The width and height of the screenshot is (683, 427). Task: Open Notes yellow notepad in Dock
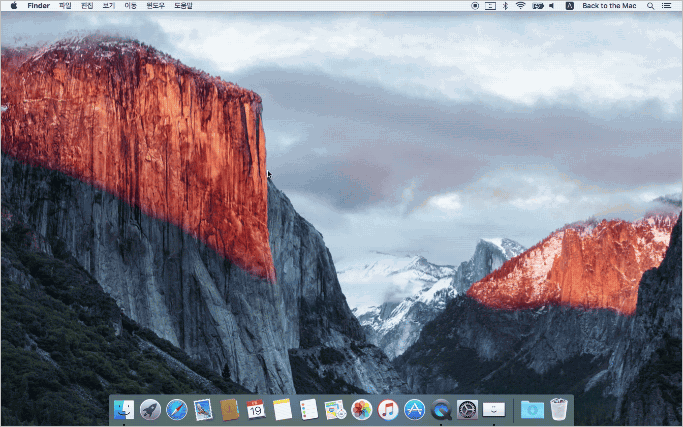(282, 410)
